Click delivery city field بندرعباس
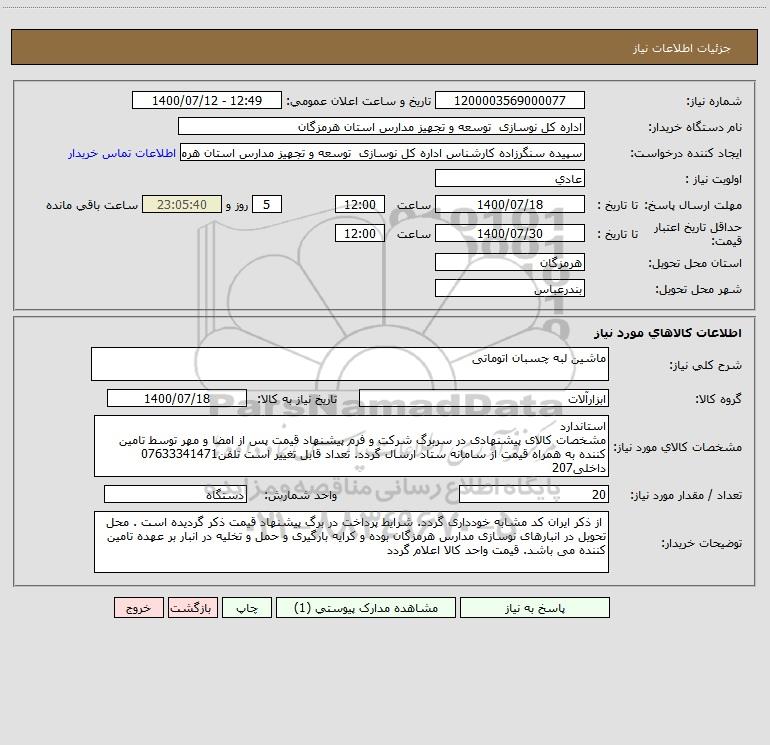The height and width of the screenshot is (745, 770). click(510, 288)
